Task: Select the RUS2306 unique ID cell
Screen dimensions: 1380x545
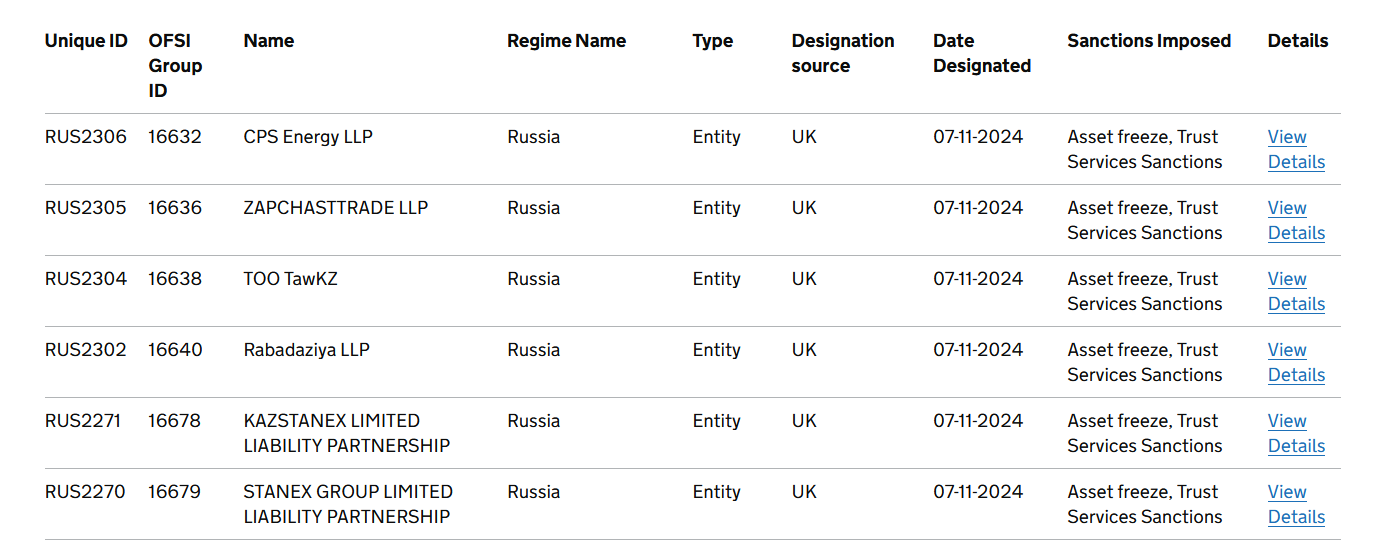Action: [86, 137]
